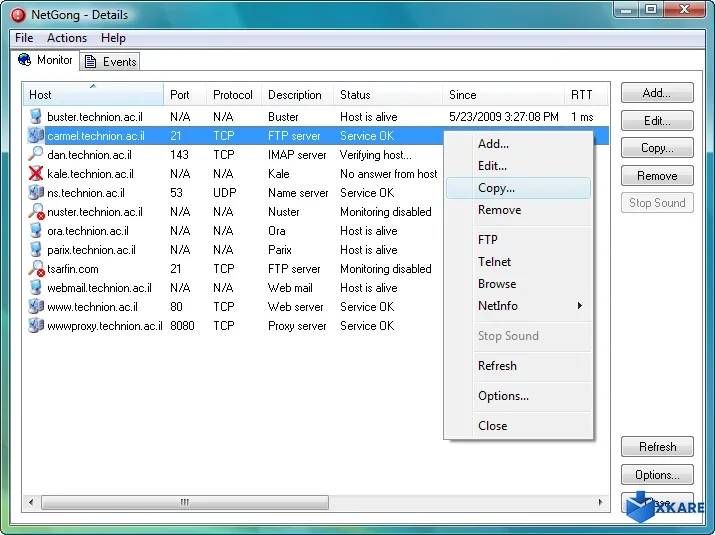Click the Add... button on the right
The width and height of the screenshot is (715, 535).
click(657, 93)
